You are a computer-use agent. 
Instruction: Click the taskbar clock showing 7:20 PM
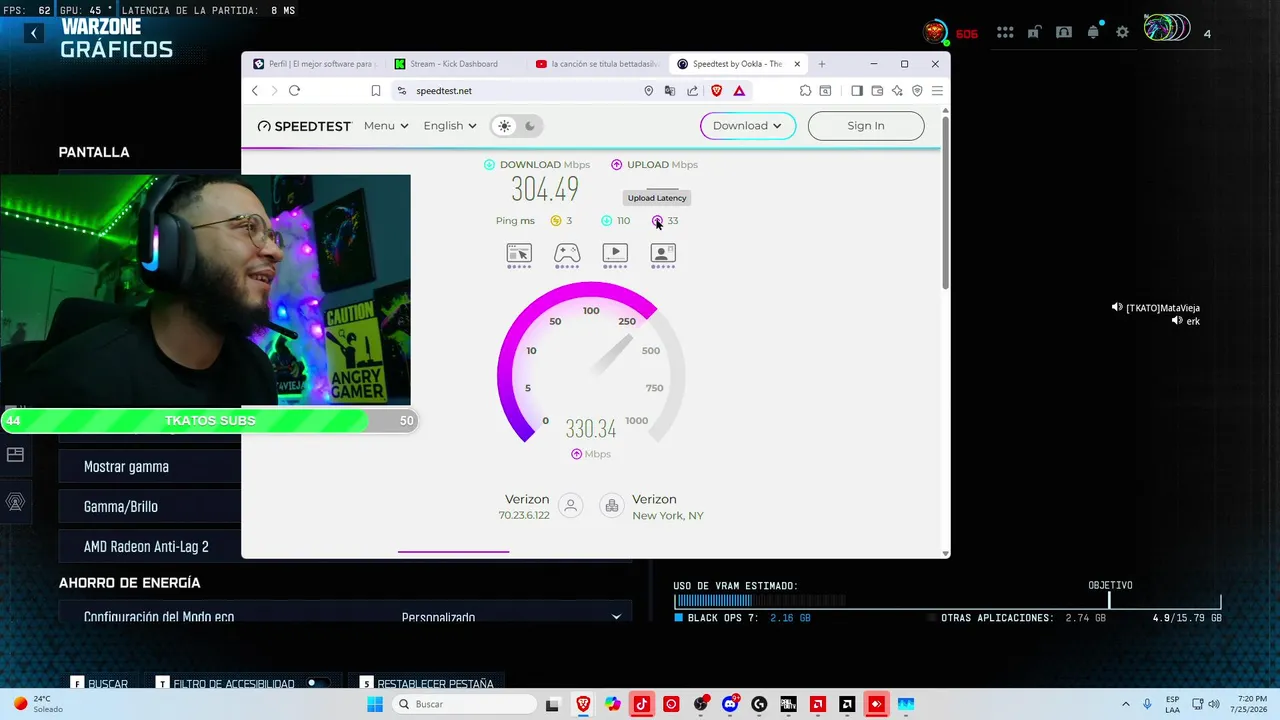point(1251,704)
